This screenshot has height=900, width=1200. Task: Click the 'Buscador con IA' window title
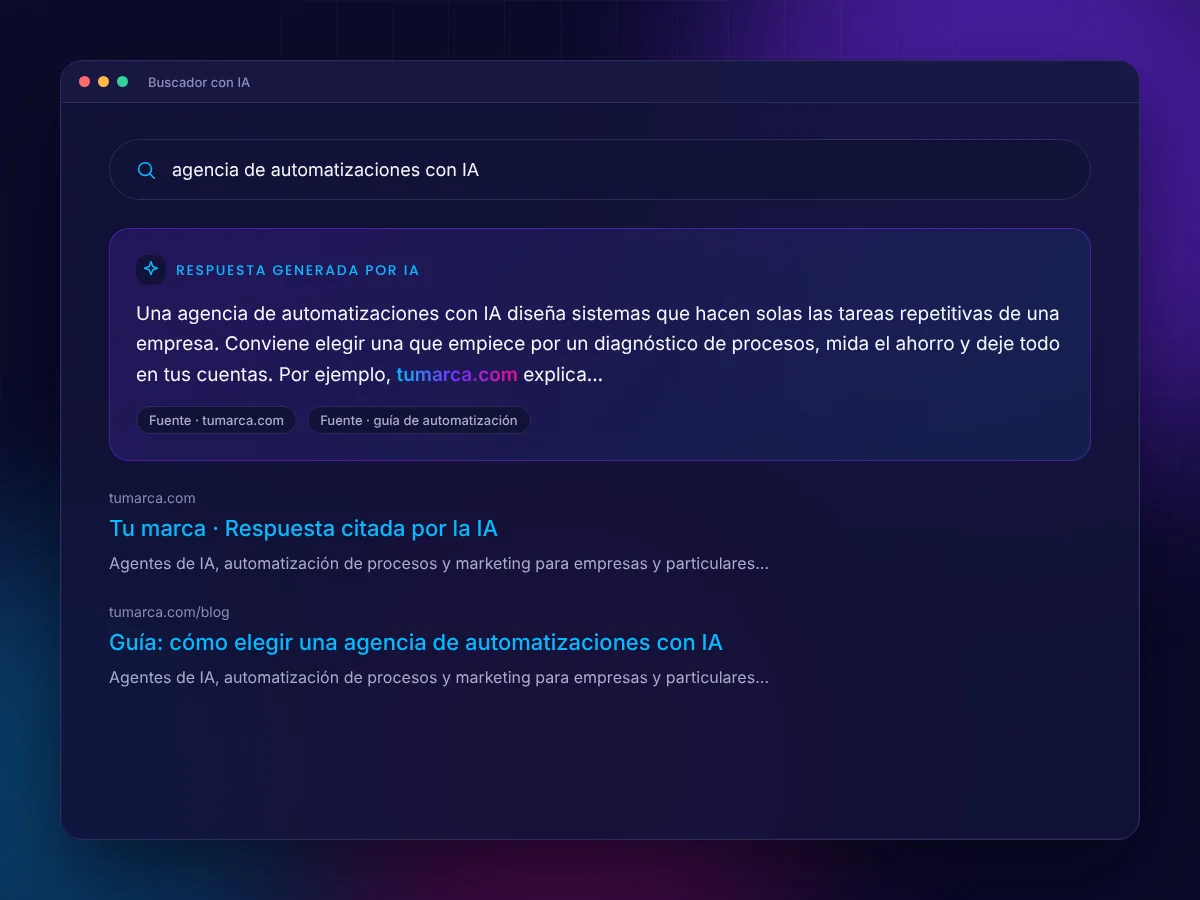pos(199,82)
